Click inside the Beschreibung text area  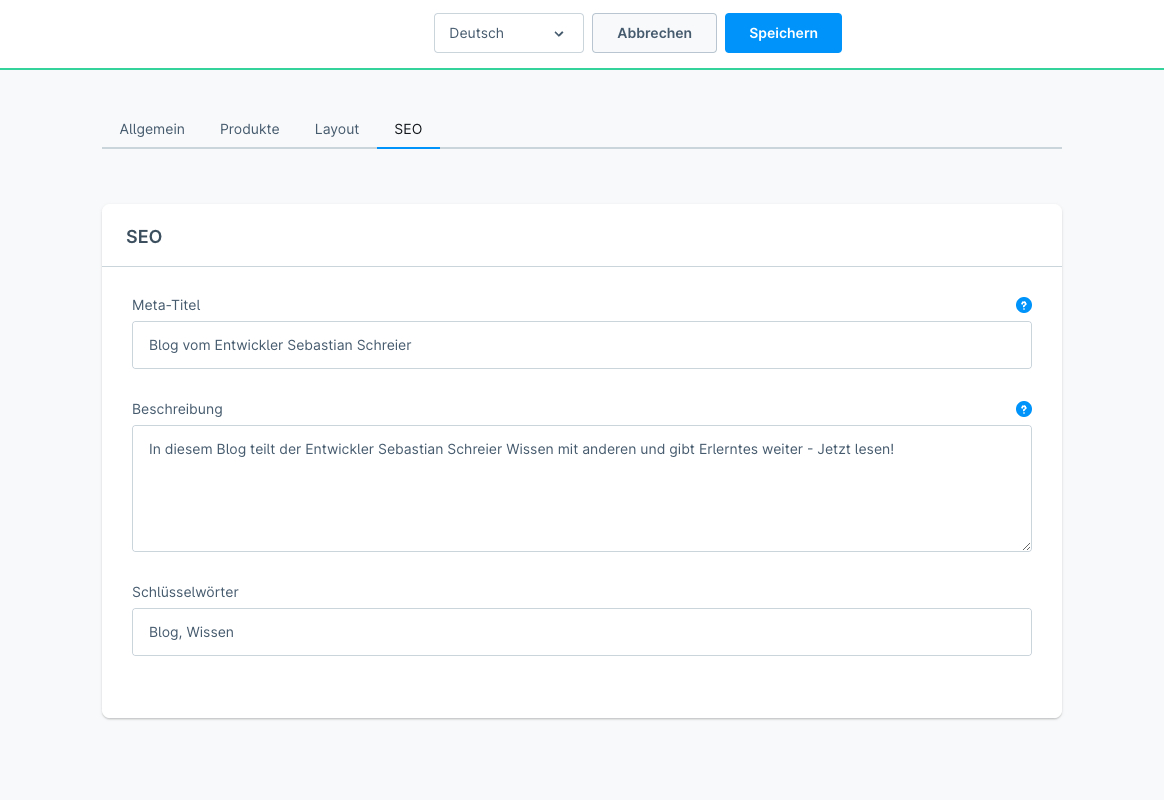tap(582, 500)
